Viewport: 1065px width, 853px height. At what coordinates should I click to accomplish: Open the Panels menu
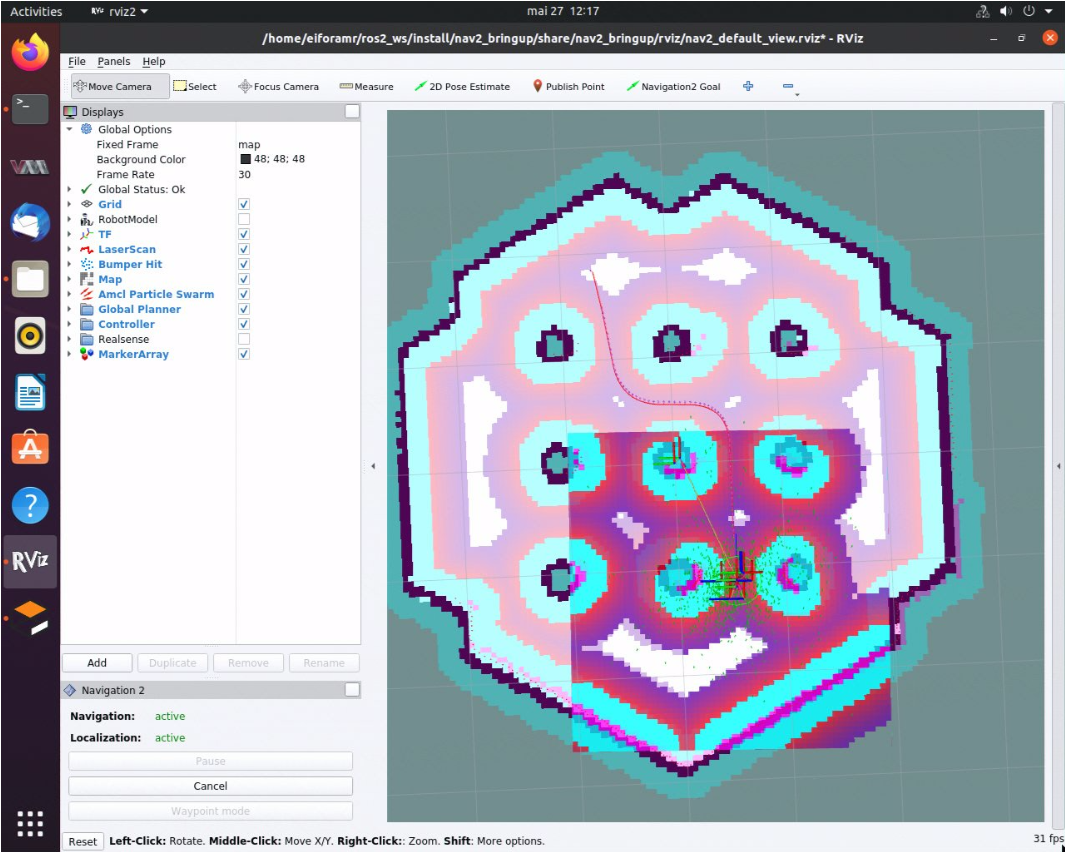pos(114,62)
